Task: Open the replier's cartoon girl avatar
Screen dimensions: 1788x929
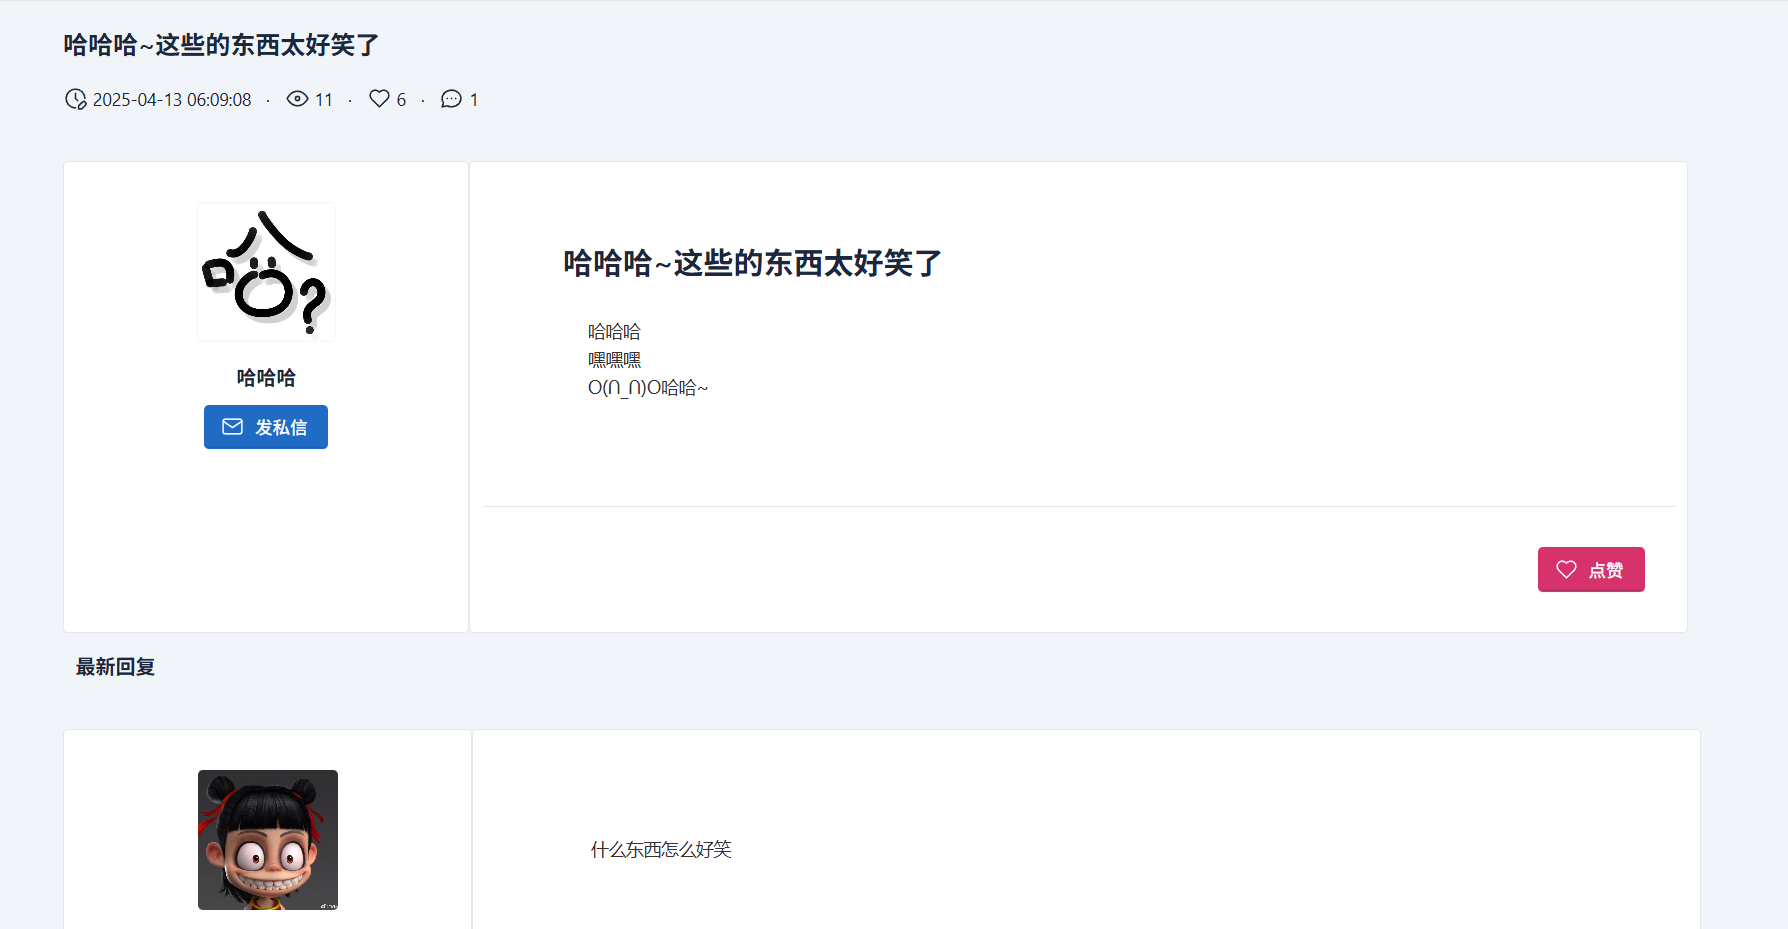Action: tap(268, 840)
